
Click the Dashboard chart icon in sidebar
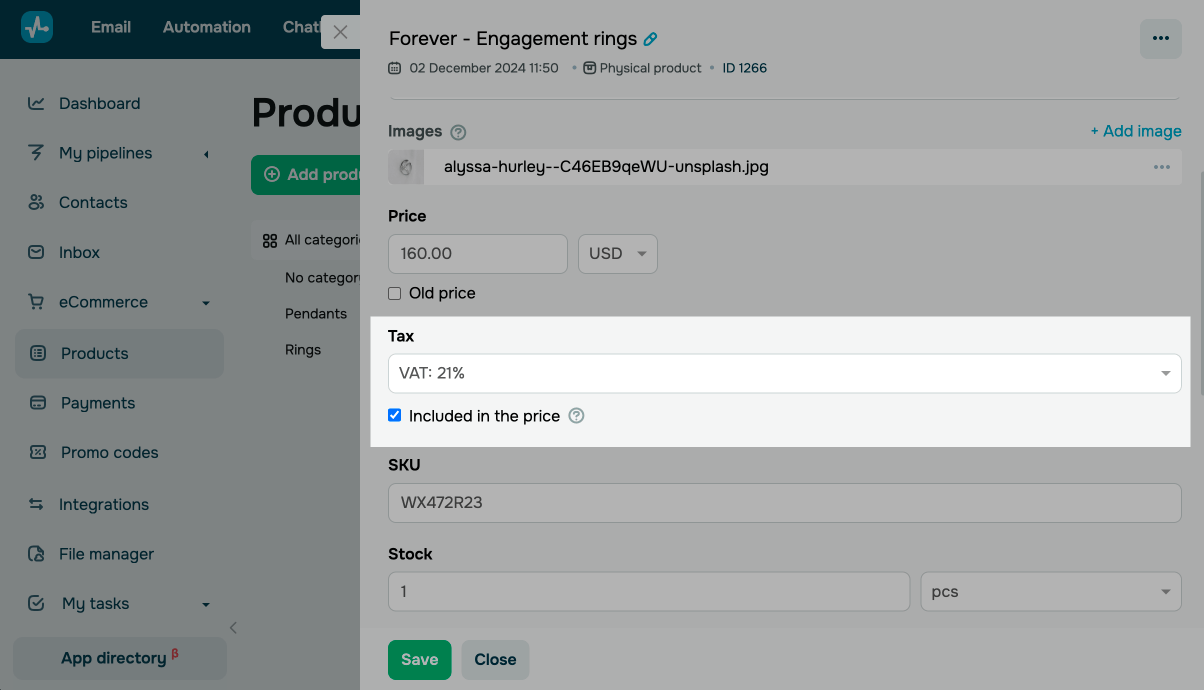(x=36, y=103)
